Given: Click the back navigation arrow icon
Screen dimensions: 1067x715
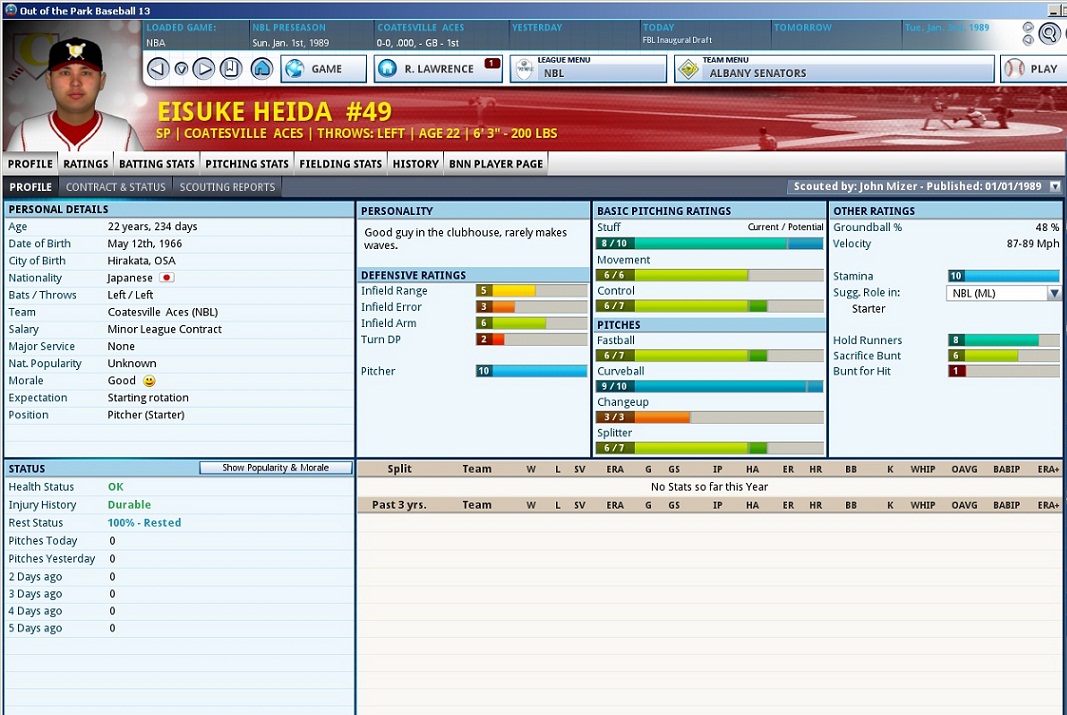Looking at the screenshot, I should (x=157, y=68).
